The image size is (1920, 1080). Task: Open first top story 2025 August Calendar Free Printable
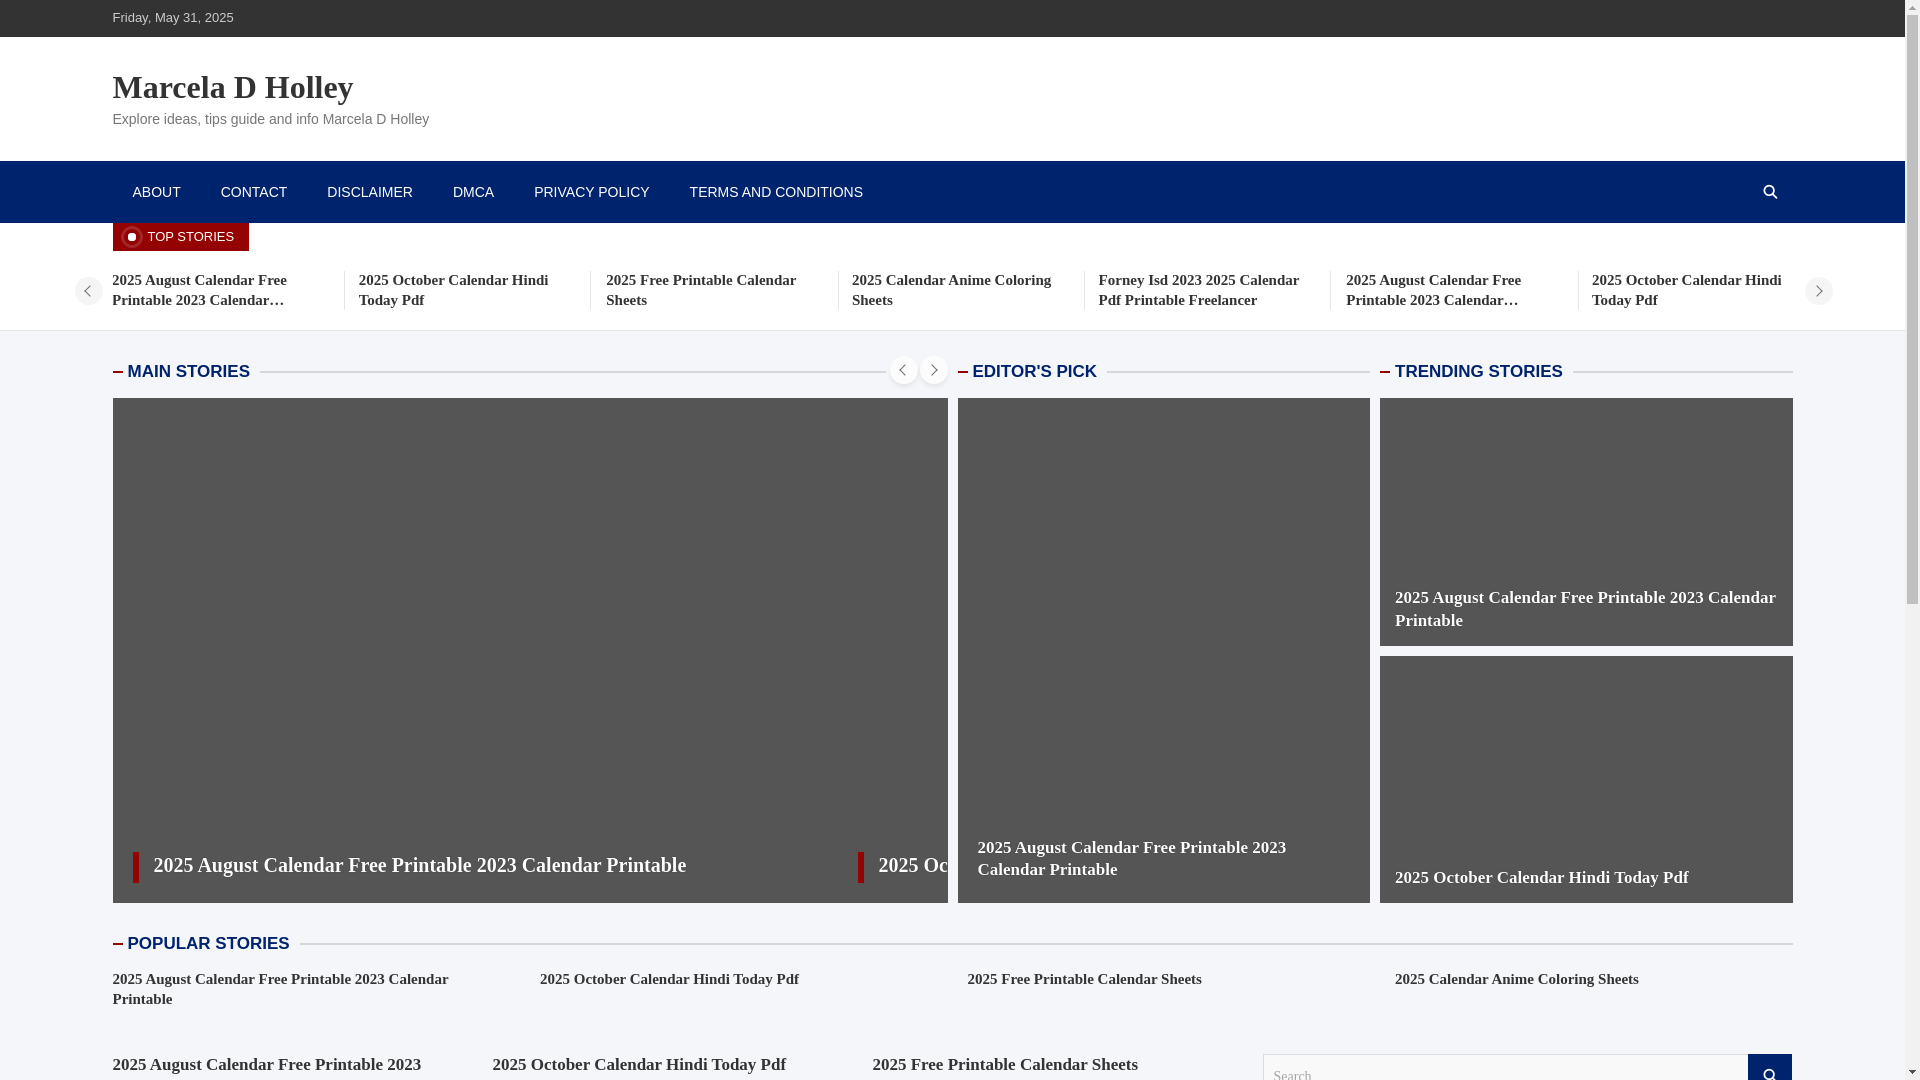point(199,290)
